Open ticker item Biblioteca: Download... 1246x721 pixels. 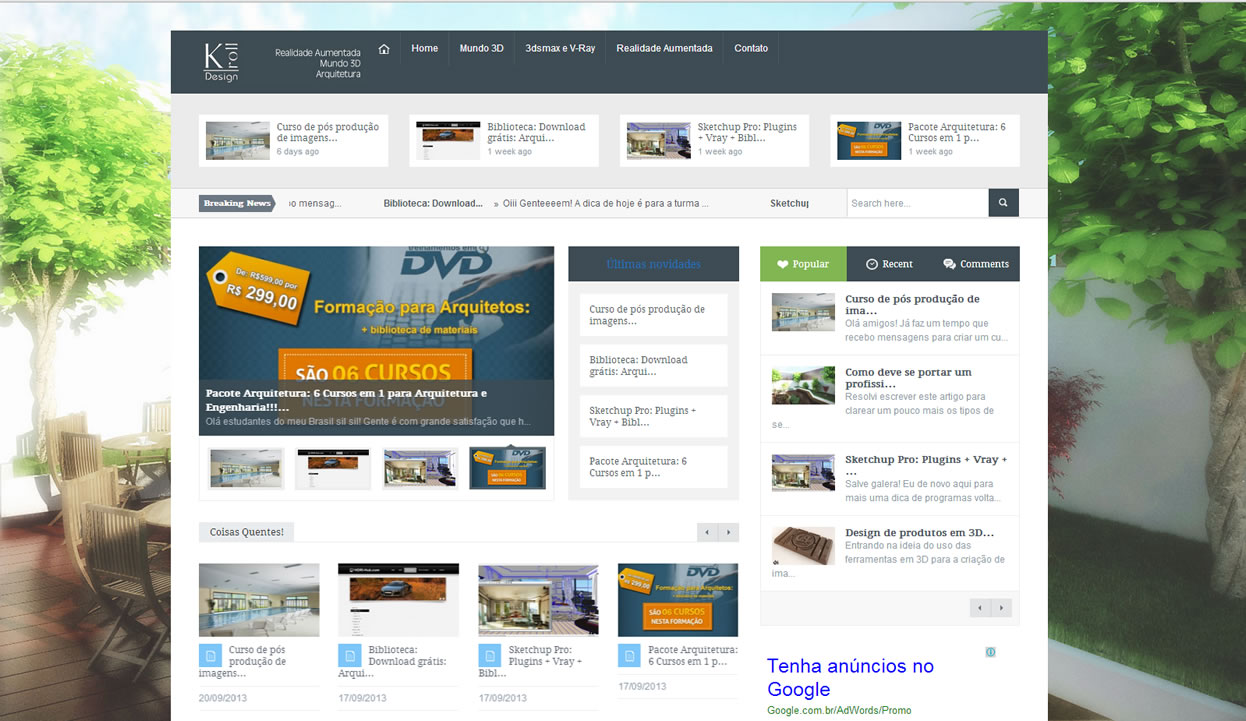pyautogui.click(x=433, y=203)
